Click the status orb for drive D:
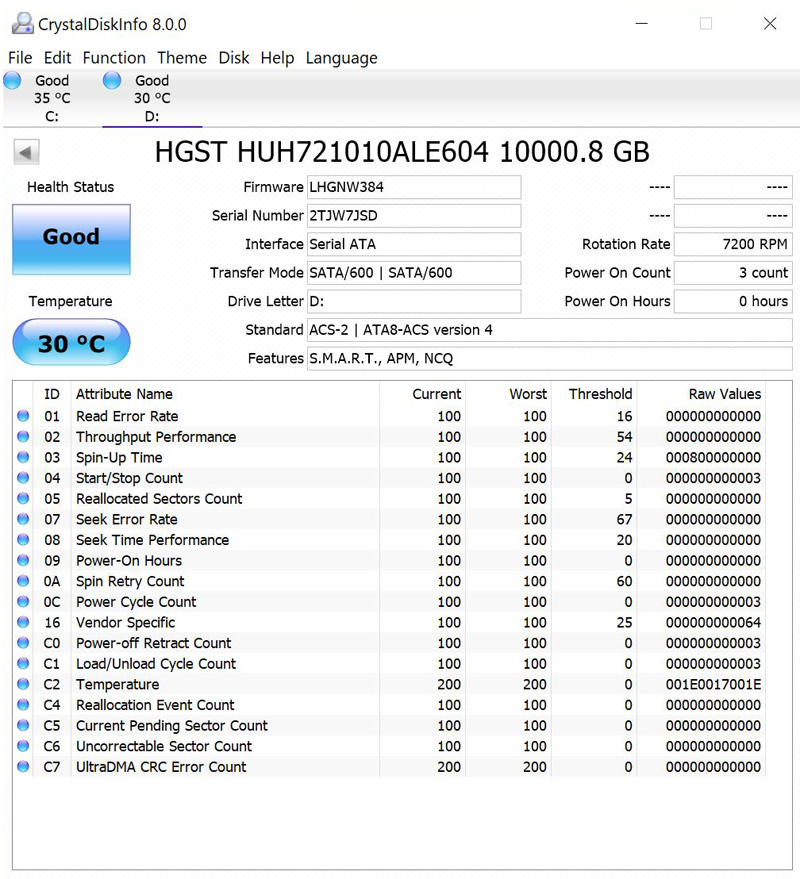The height and width of the screenshot is (879, 800). tap(112, 81)
